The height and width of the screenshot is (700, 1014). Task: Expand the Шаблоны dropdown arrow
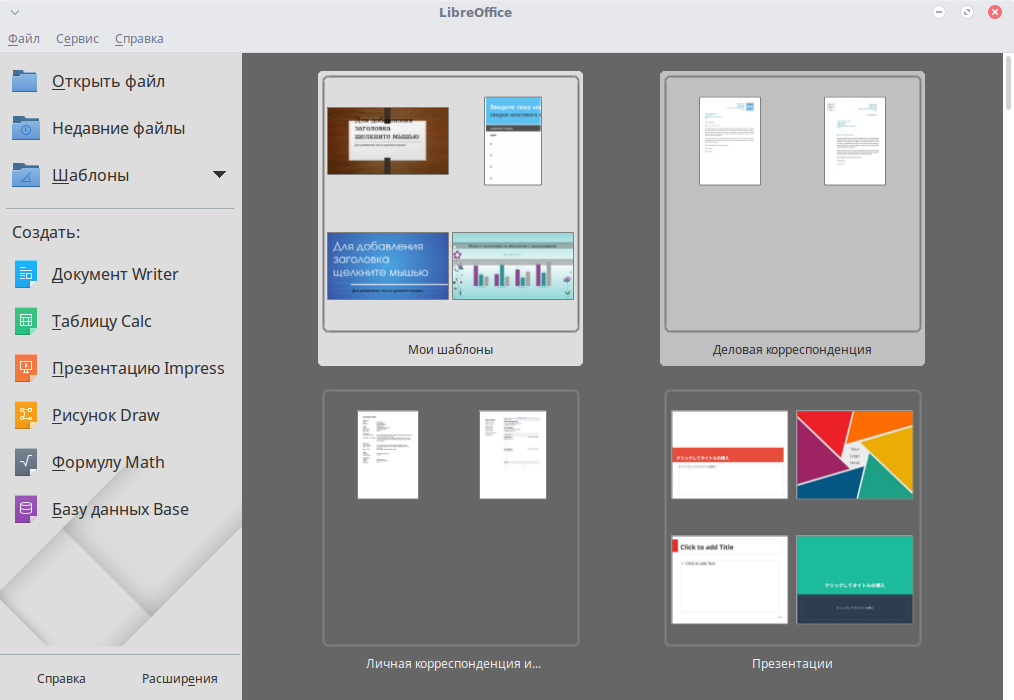click(219, 175)
